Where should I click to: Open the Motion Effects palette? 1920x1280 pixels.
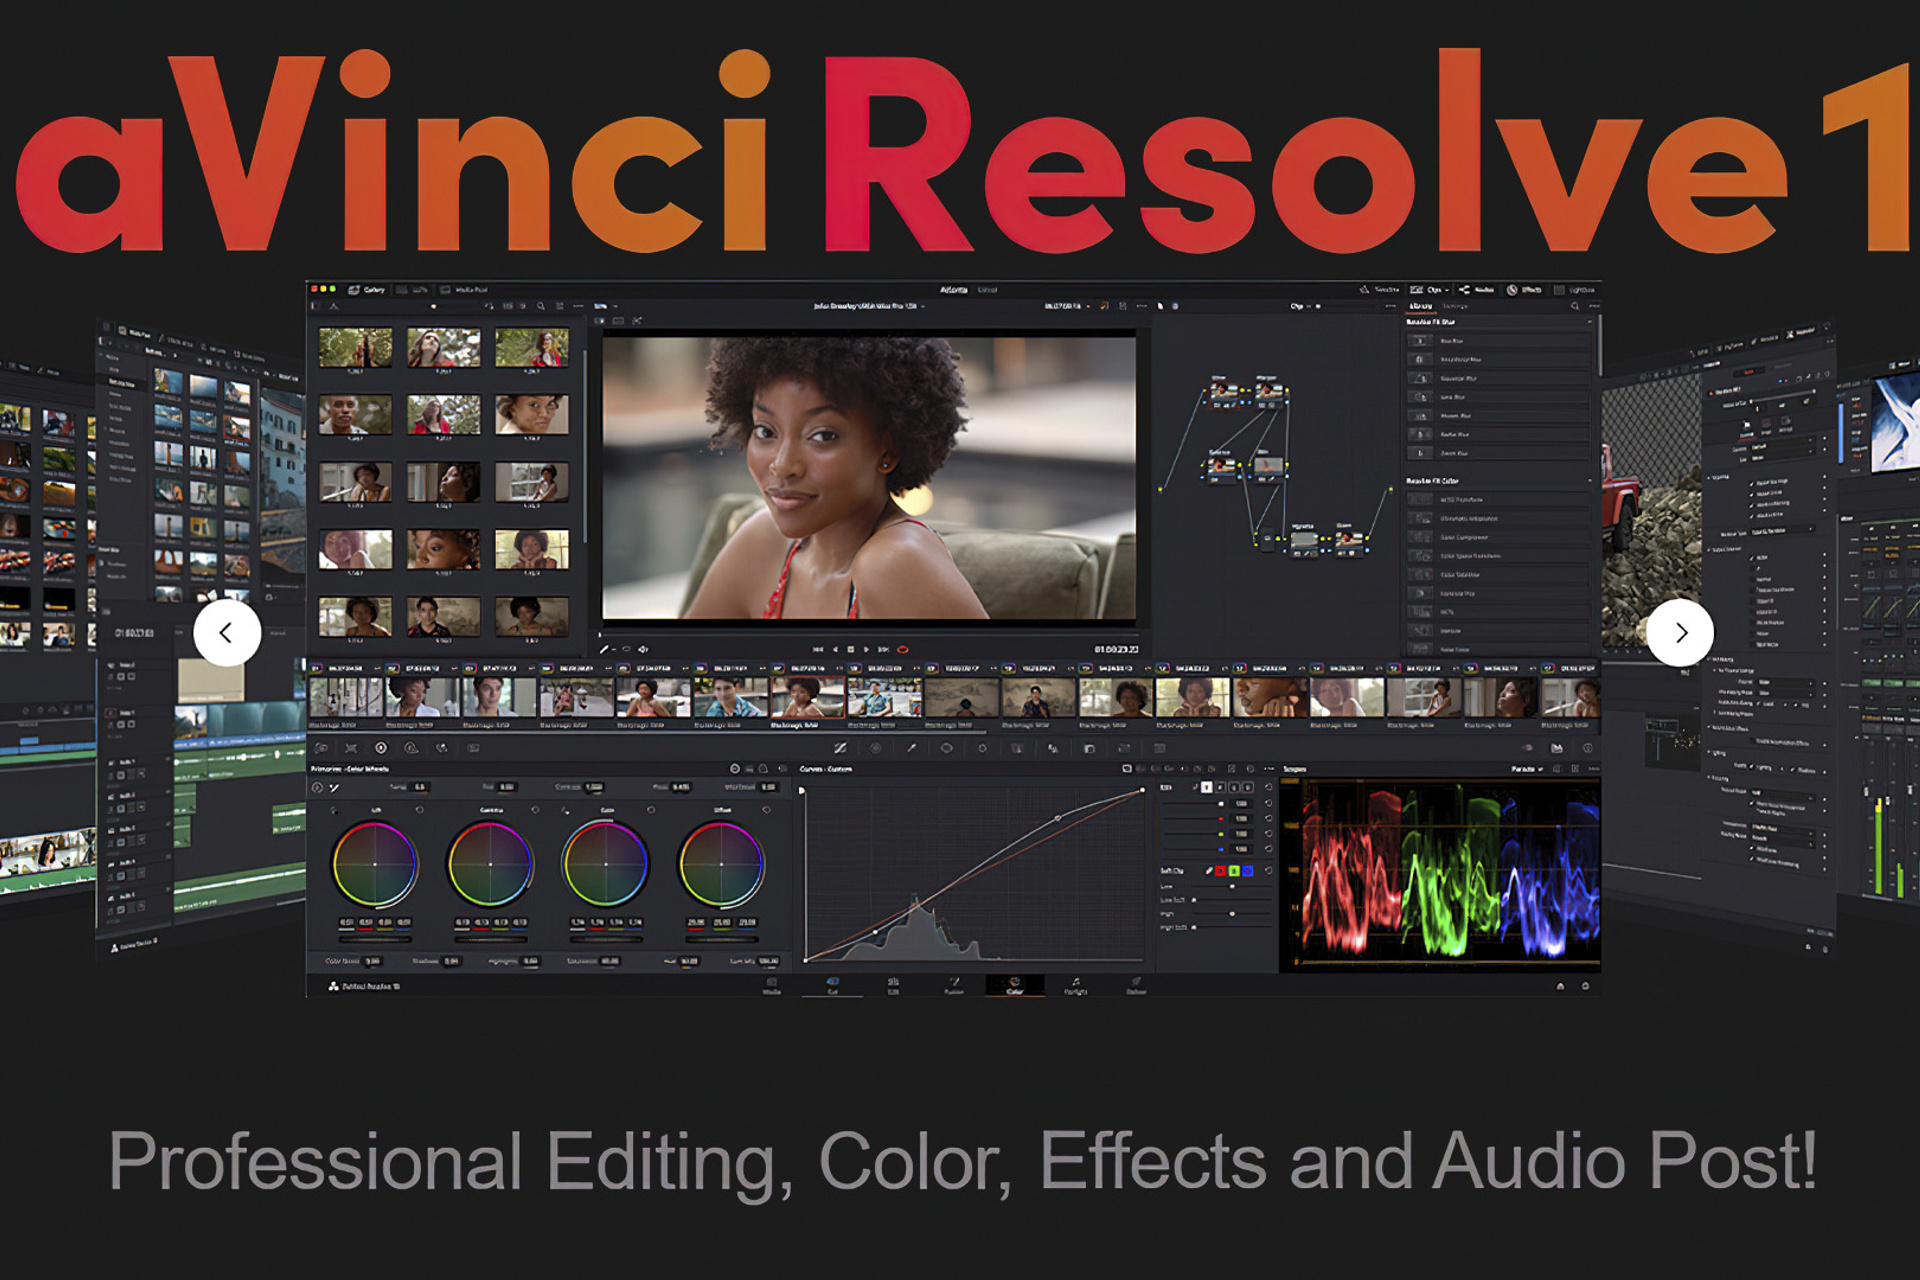[x=473, y=748]
